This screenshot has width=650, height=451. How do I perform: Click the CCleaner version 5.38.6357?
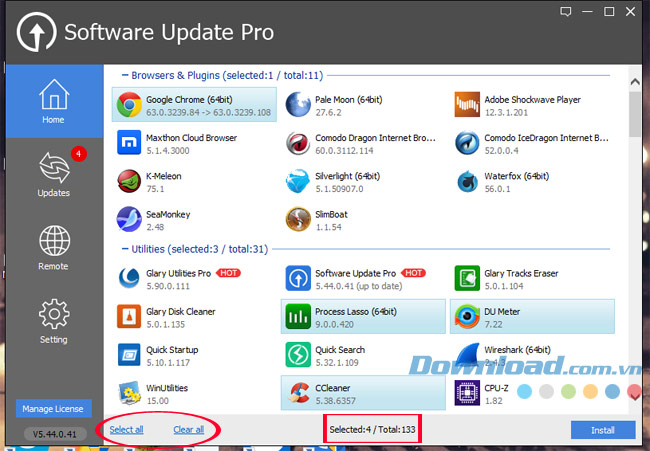(335, 401)
